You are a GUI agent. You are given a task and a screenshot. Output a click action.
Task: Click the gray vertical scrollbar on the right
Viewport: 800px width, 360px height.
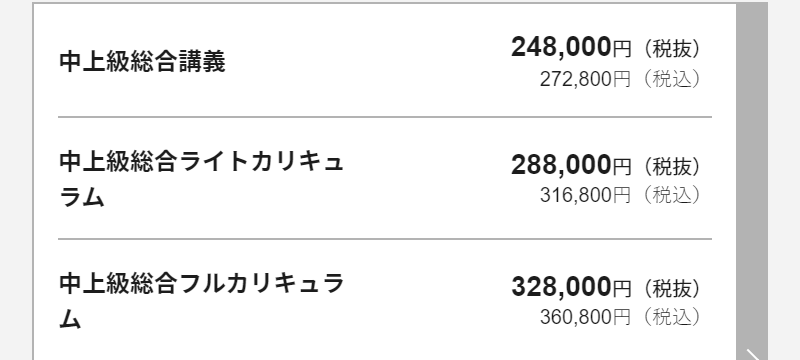pyautogui.click(x=752, y=180)
